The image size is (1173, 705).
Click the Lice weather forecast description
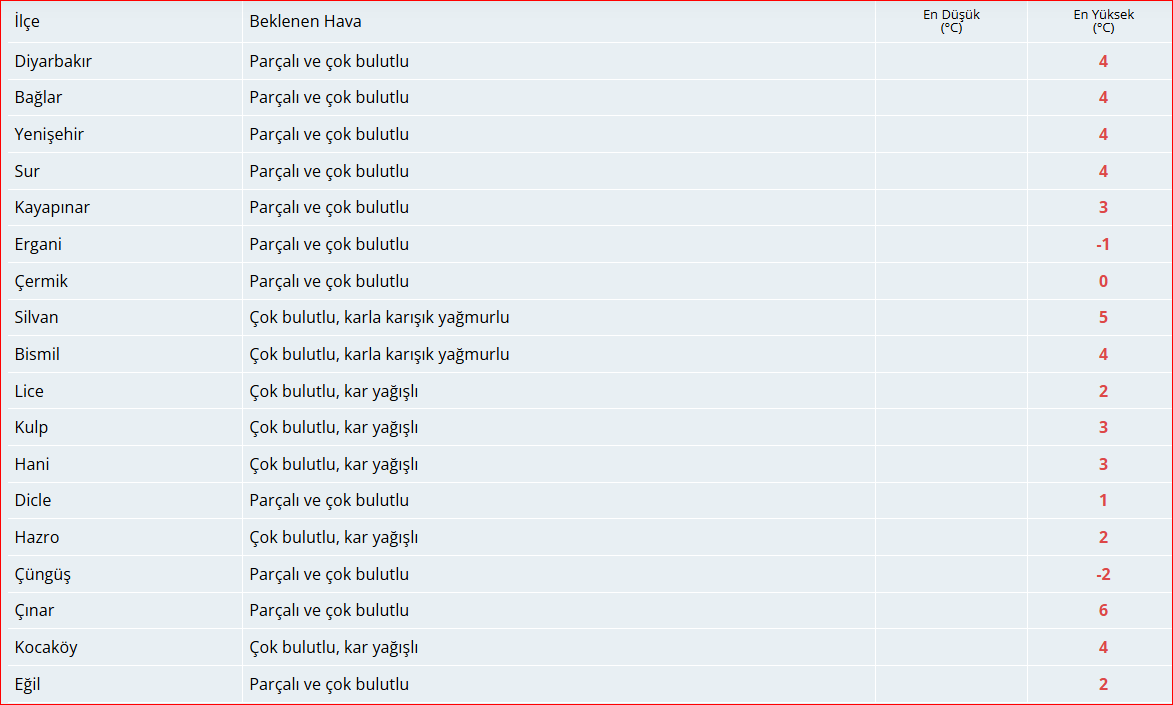pyautogui.click(x=333, y=391)
